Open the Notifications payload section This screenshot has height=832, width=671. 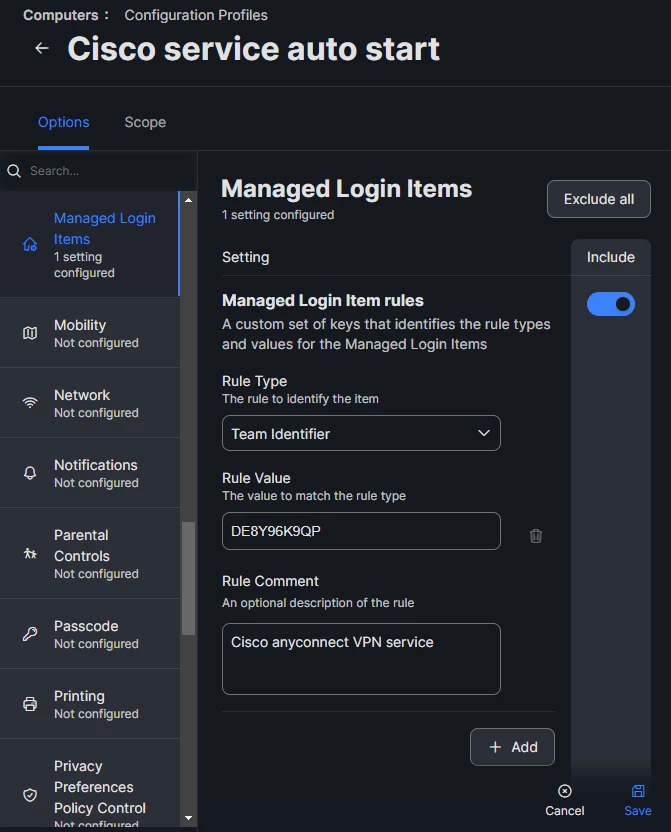90,473
